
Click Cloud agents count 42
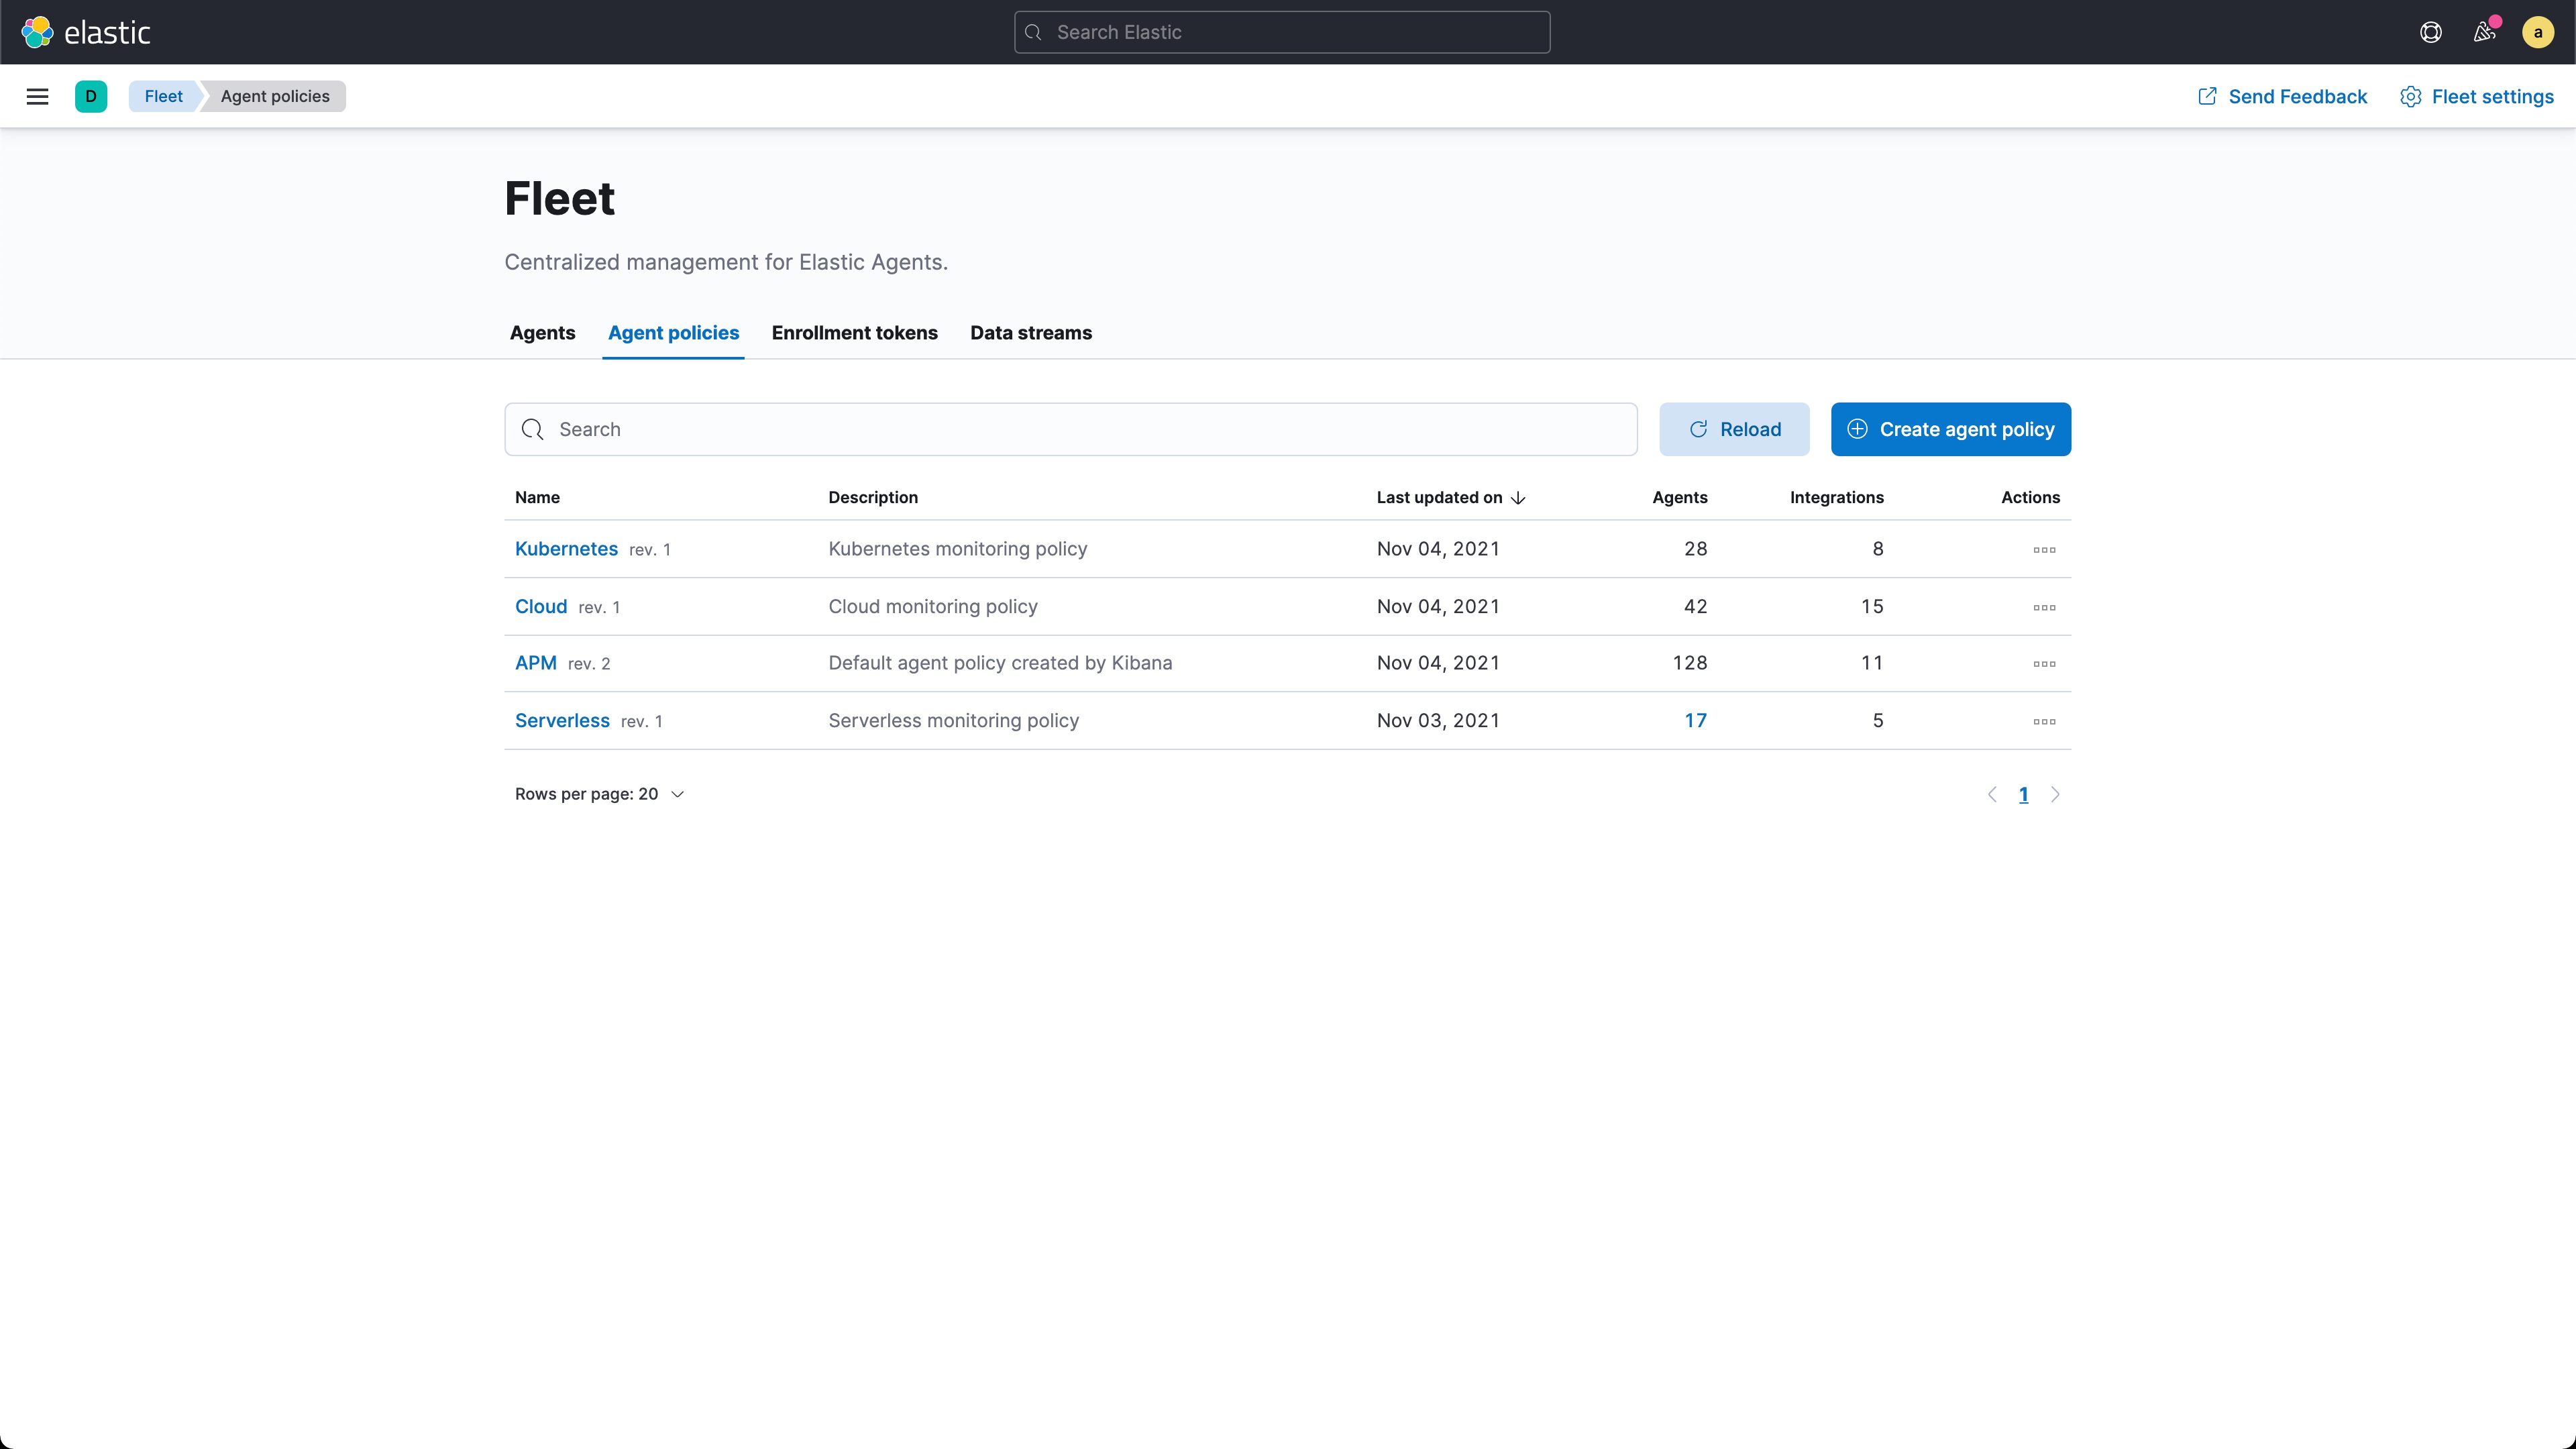coord(1695,607)
